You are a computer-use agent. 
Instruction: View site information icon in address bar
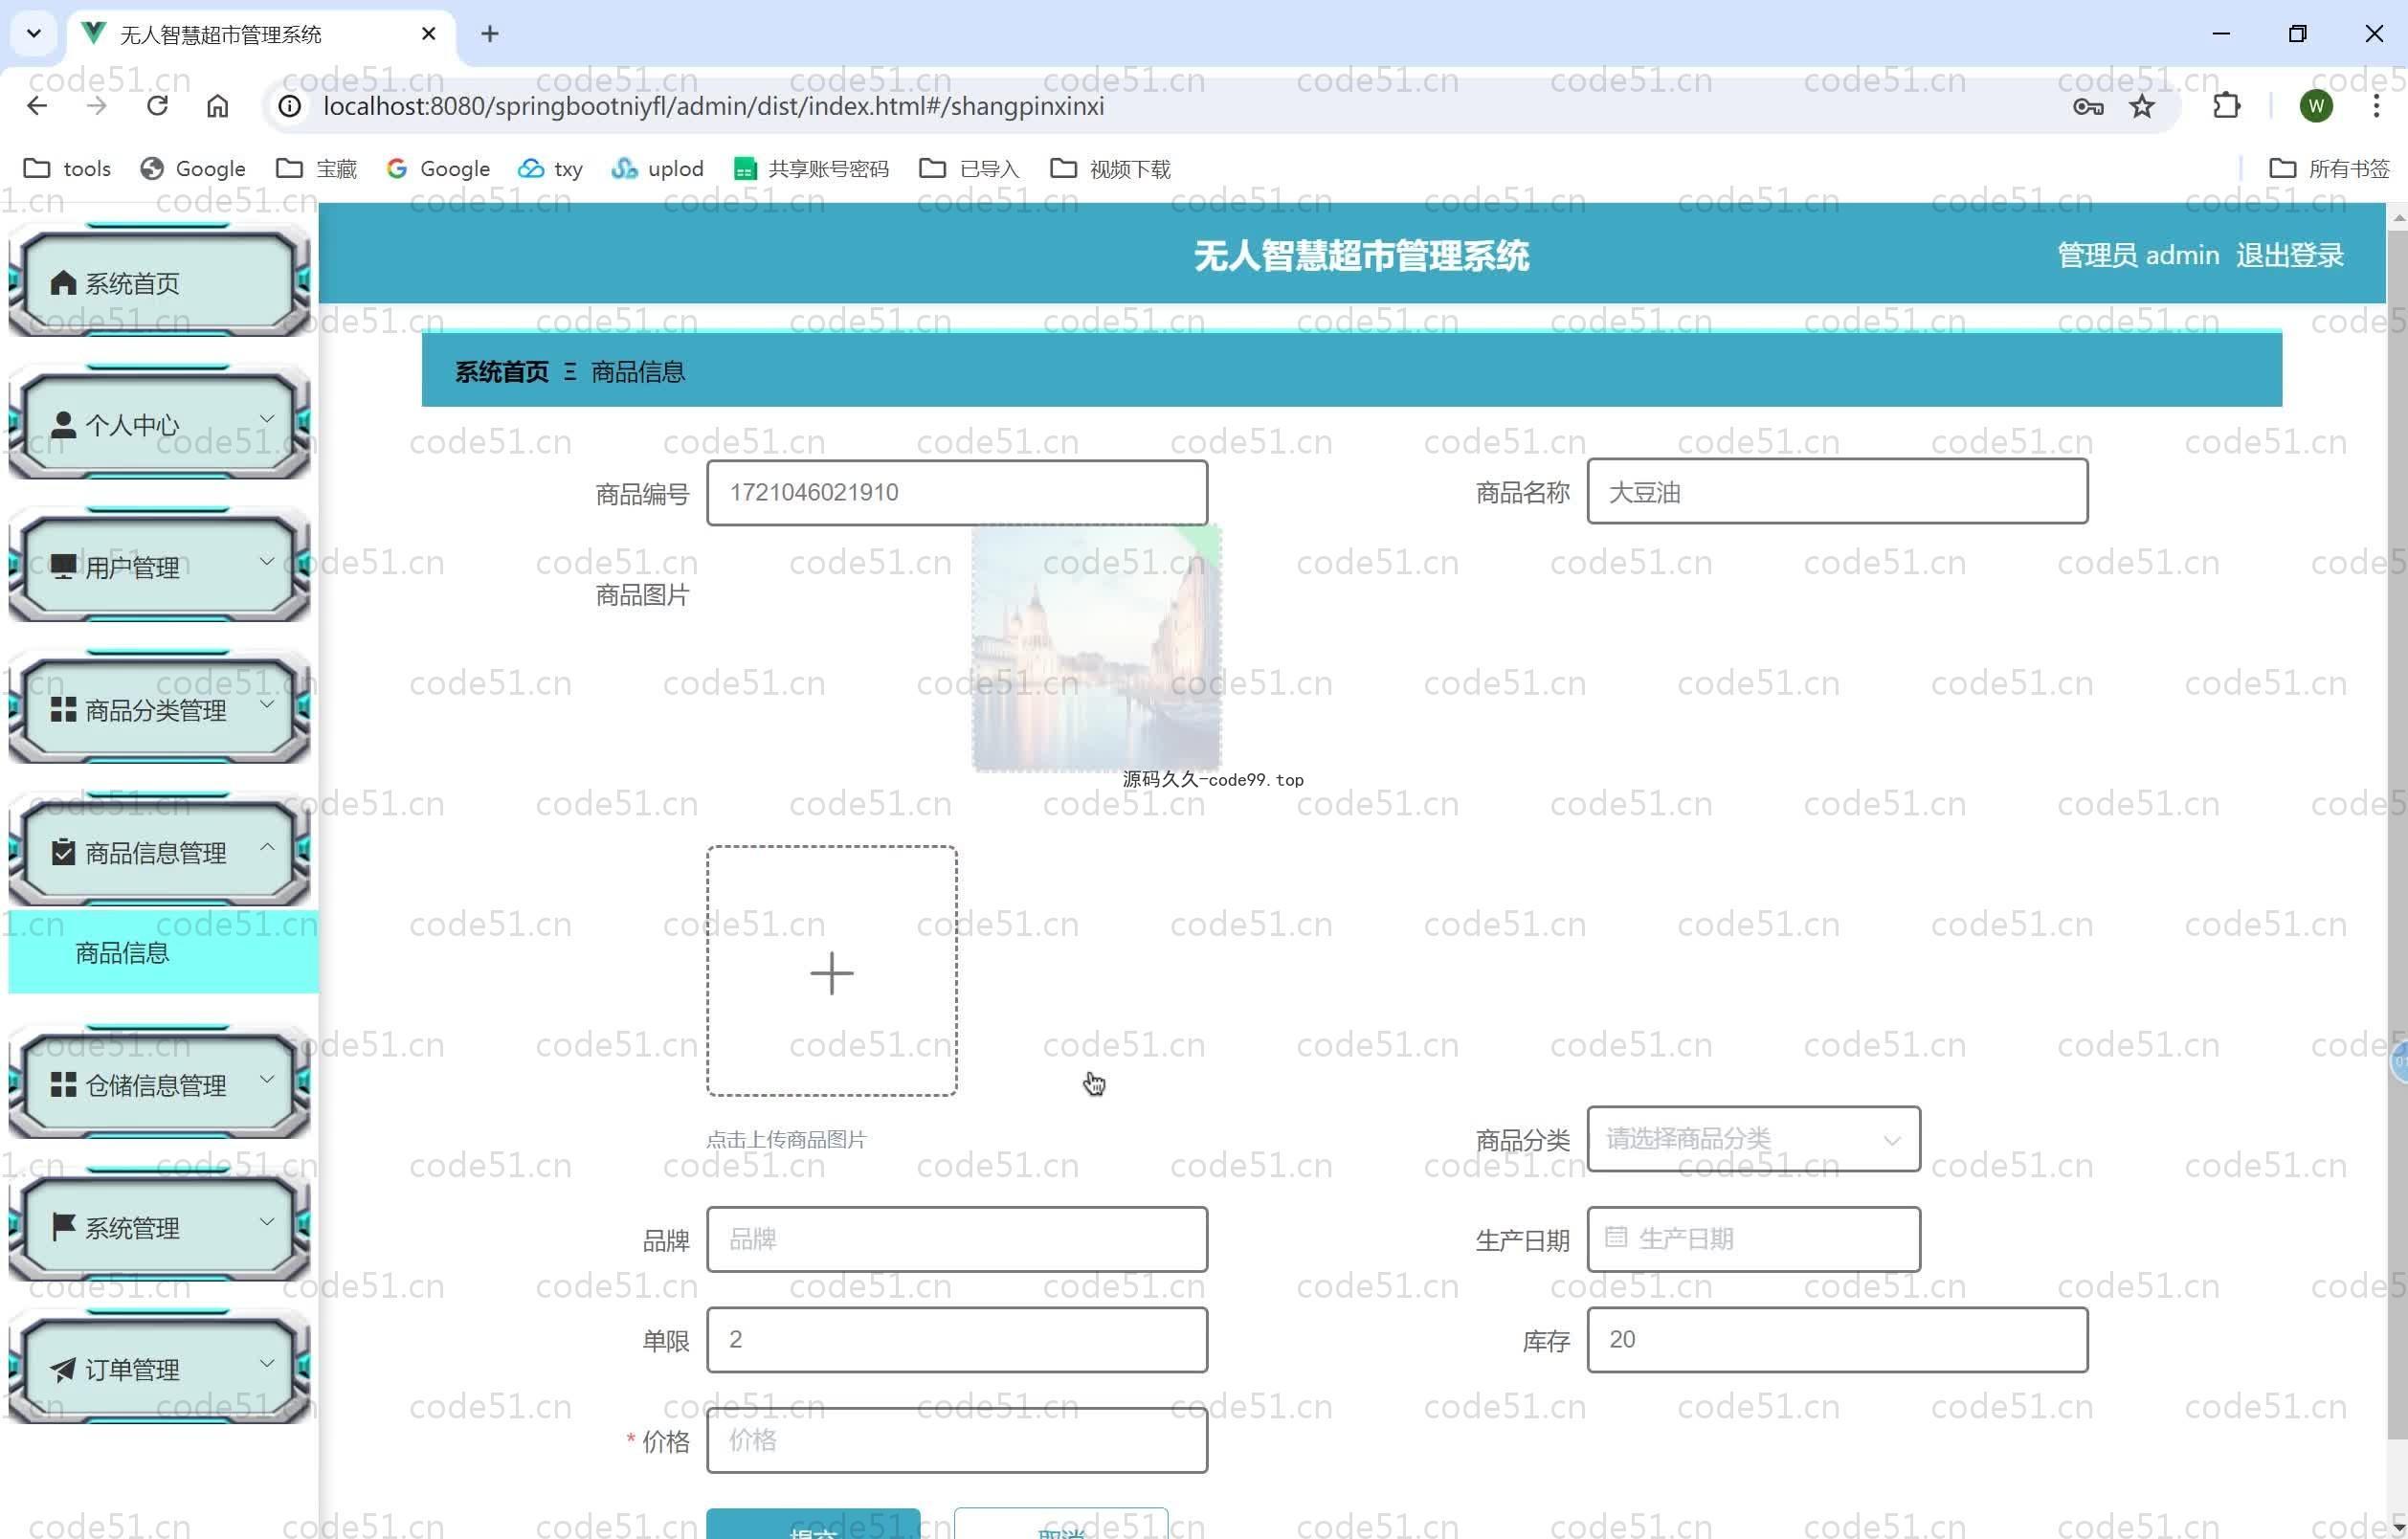point(290,106)
